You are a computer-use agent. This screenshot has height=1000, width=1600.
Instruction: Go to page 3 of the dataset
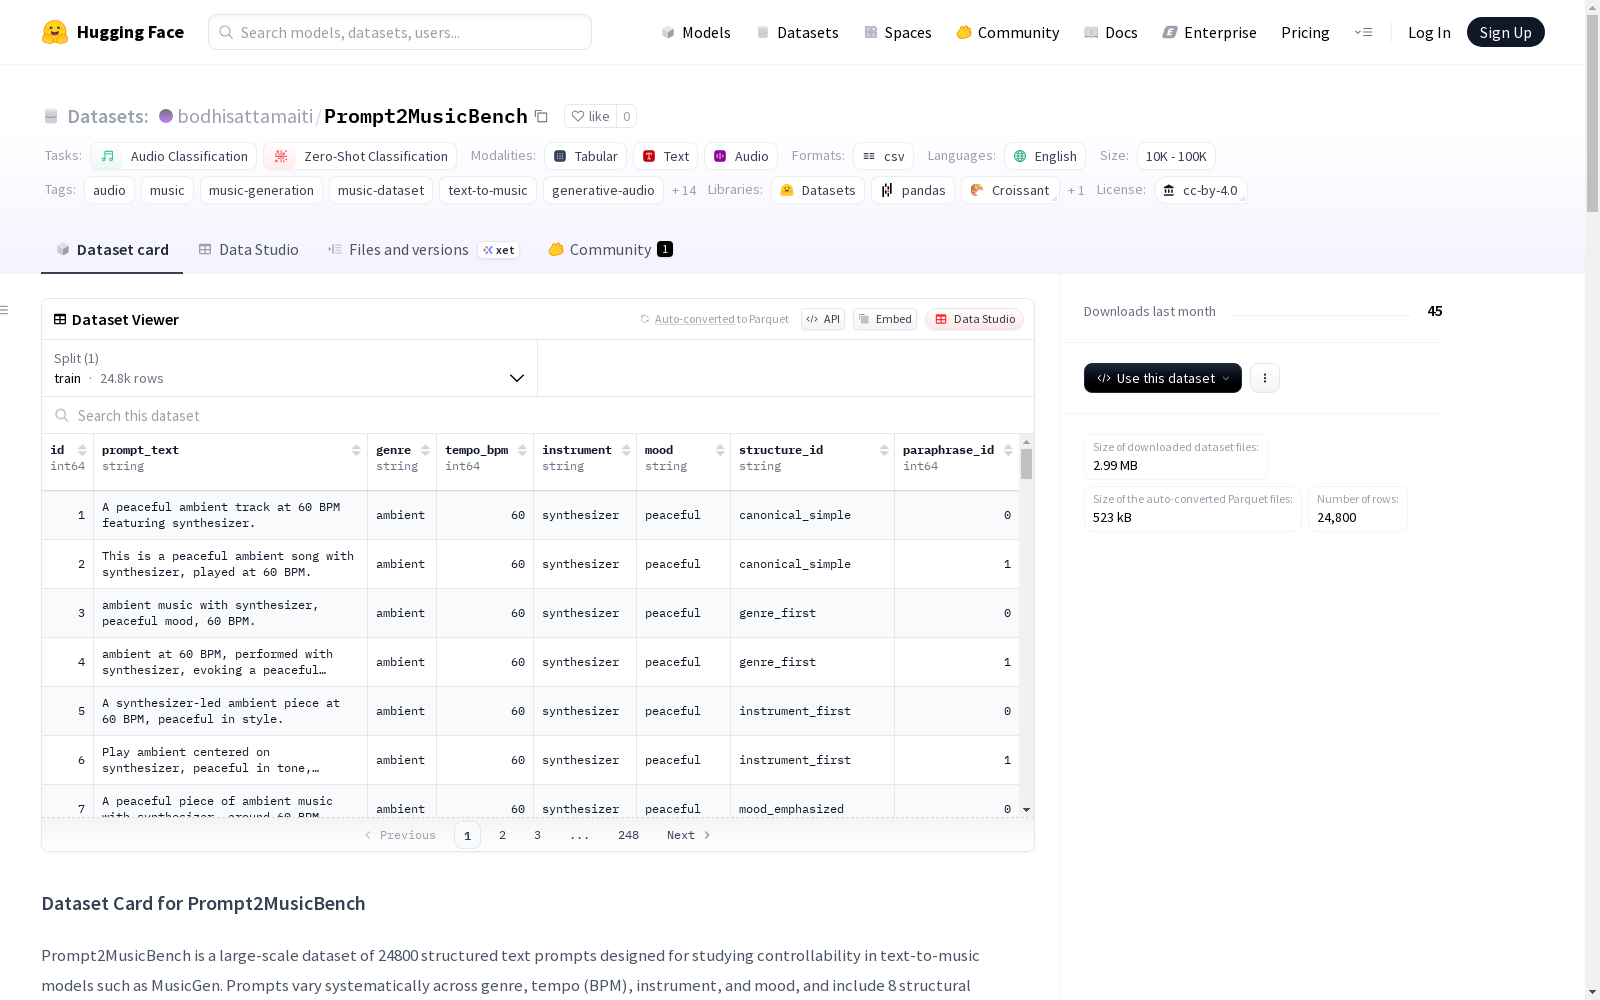[537, 835]
